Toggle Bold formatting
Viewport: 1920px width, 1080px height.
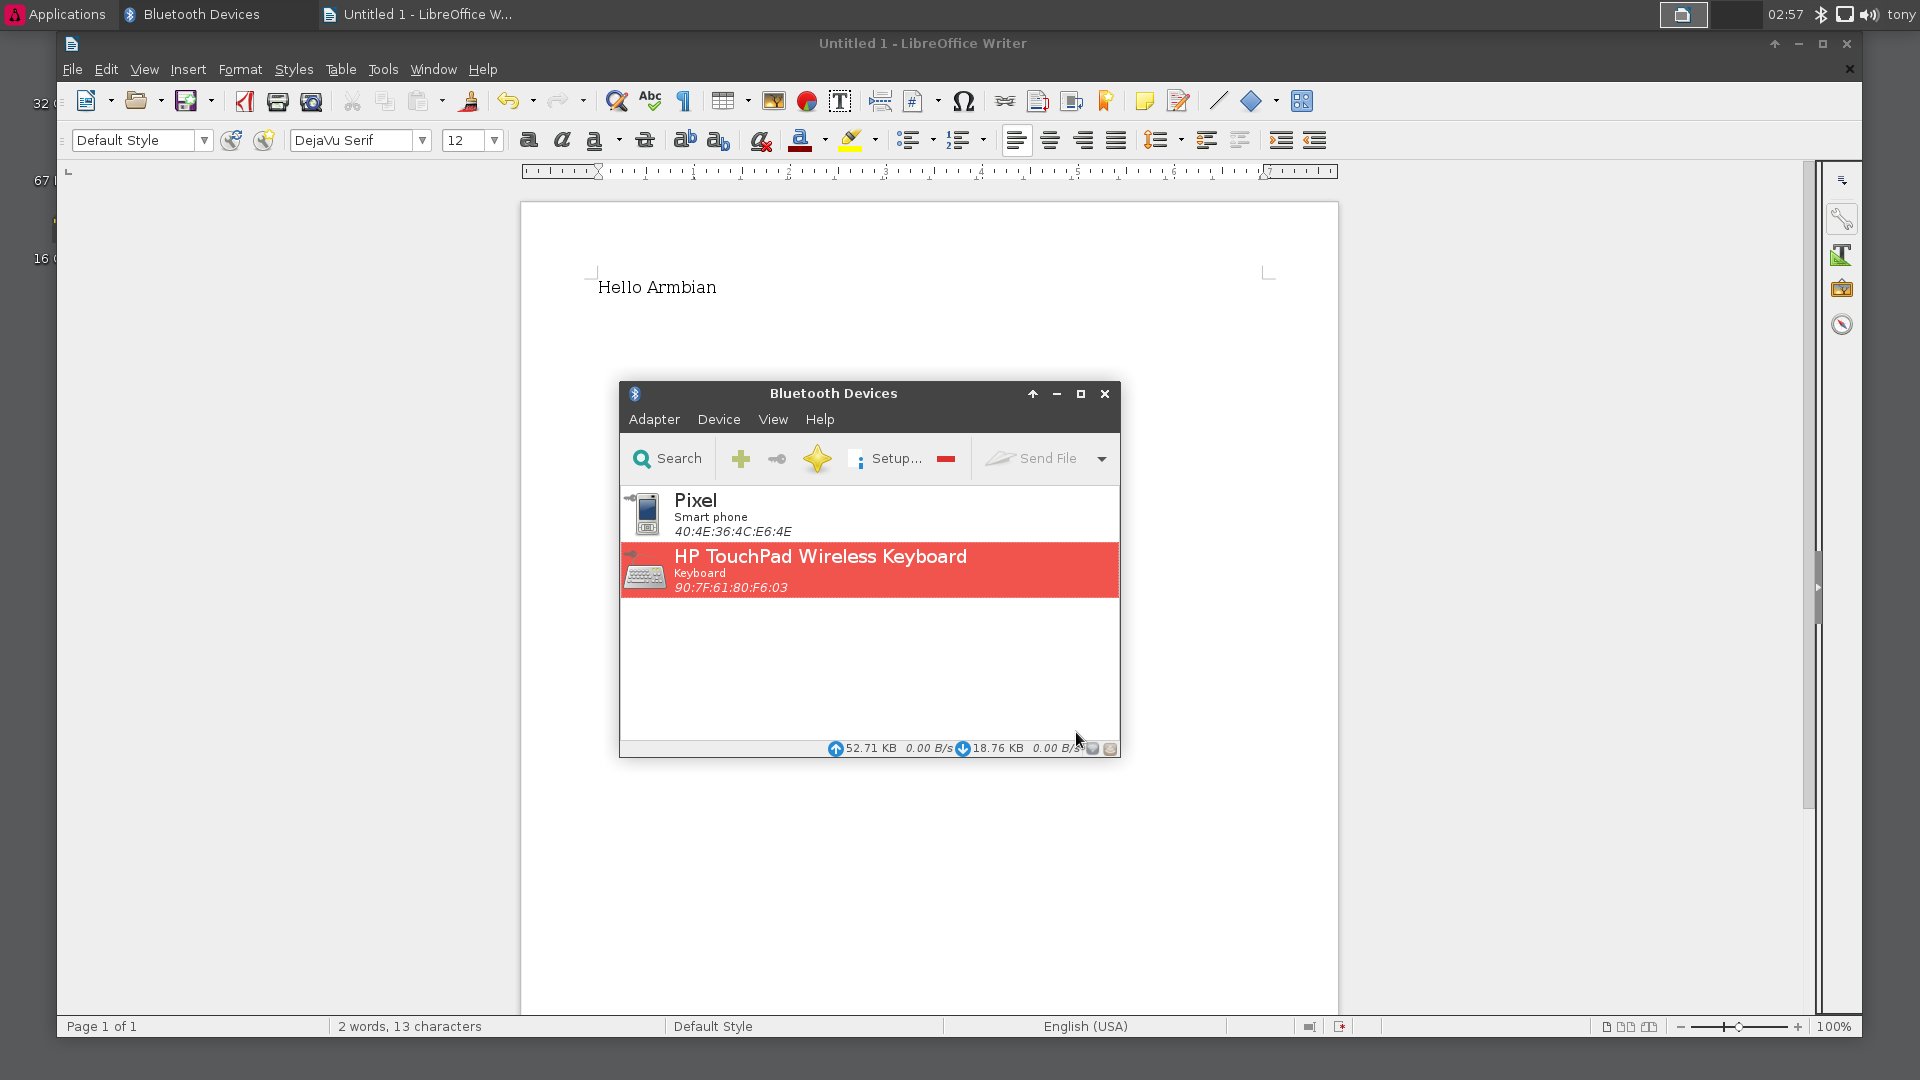pyautogui.click(x=529, y=141)
